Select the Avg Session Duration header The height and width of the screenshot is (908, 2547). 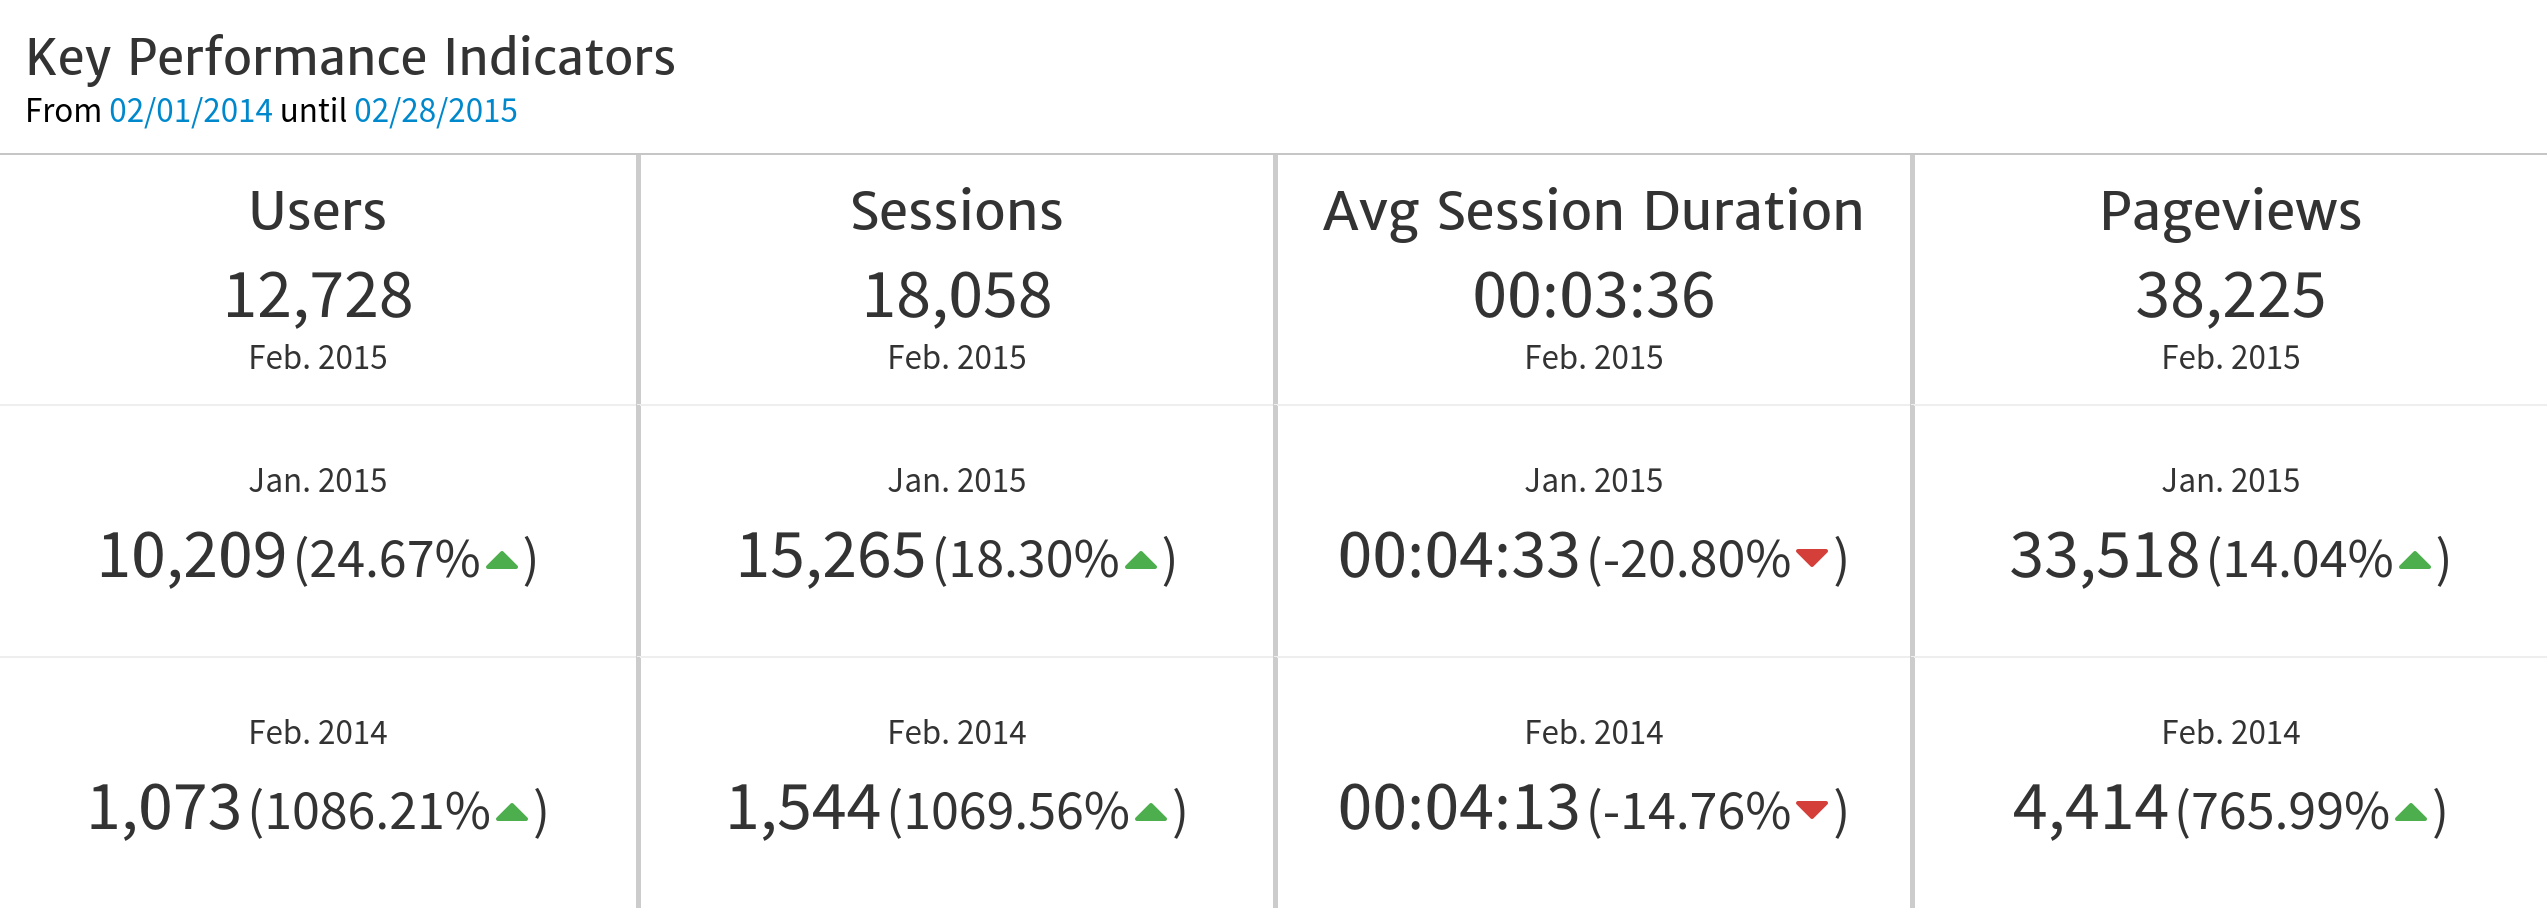pyautogui.click(x=1593, y=211)
